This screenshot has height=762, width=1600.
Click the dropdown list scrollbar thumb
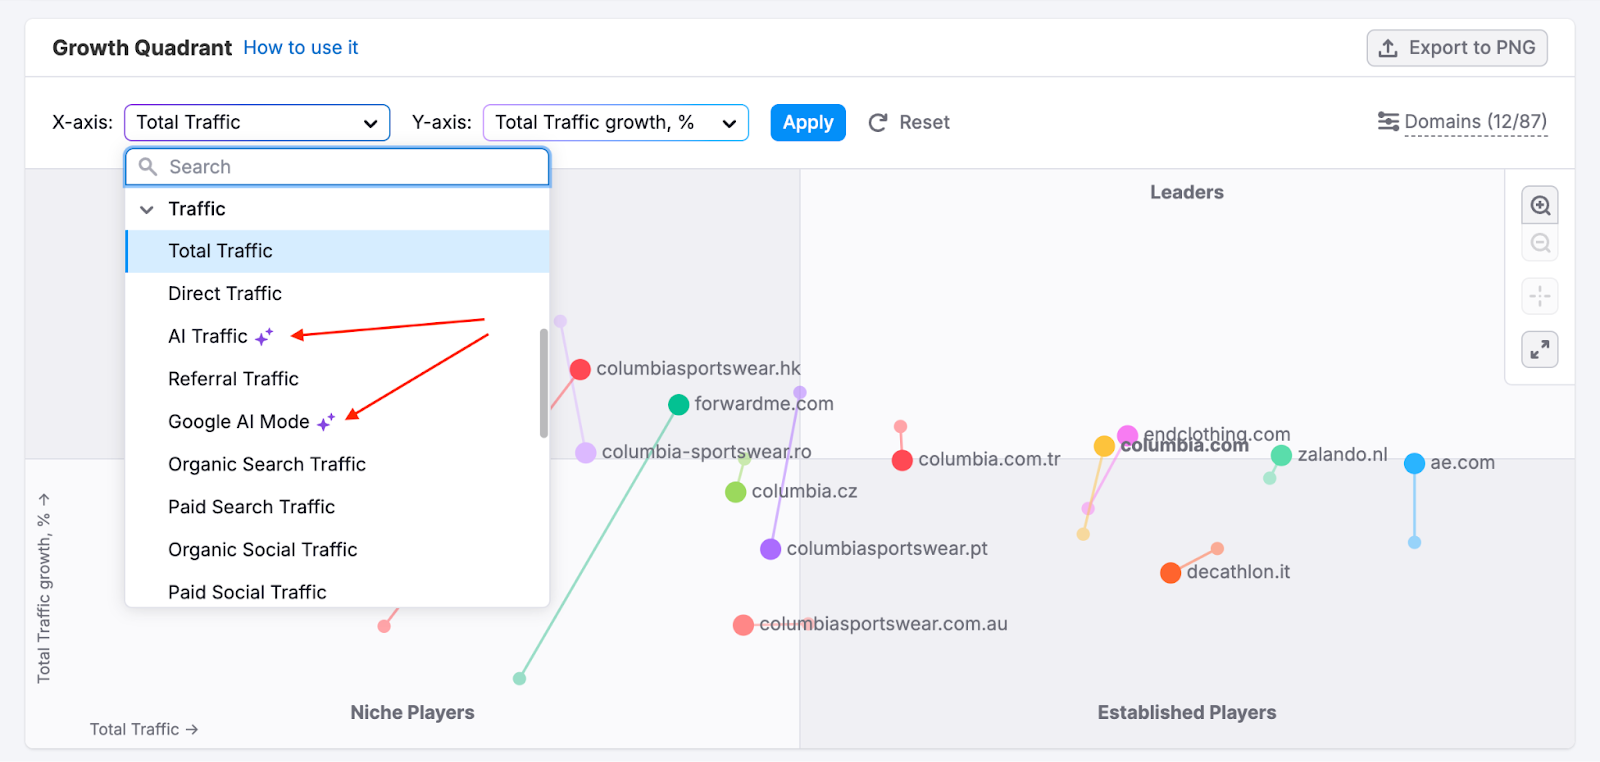coord(544,383)
